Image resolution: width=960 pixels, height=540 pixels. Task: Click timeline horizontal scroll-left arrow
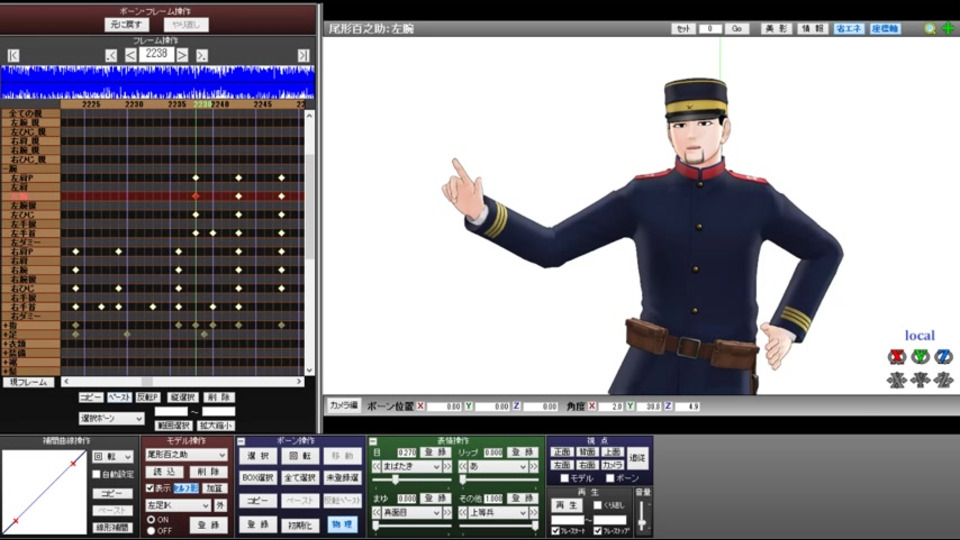pyautogui.click(x=66, y=381)
